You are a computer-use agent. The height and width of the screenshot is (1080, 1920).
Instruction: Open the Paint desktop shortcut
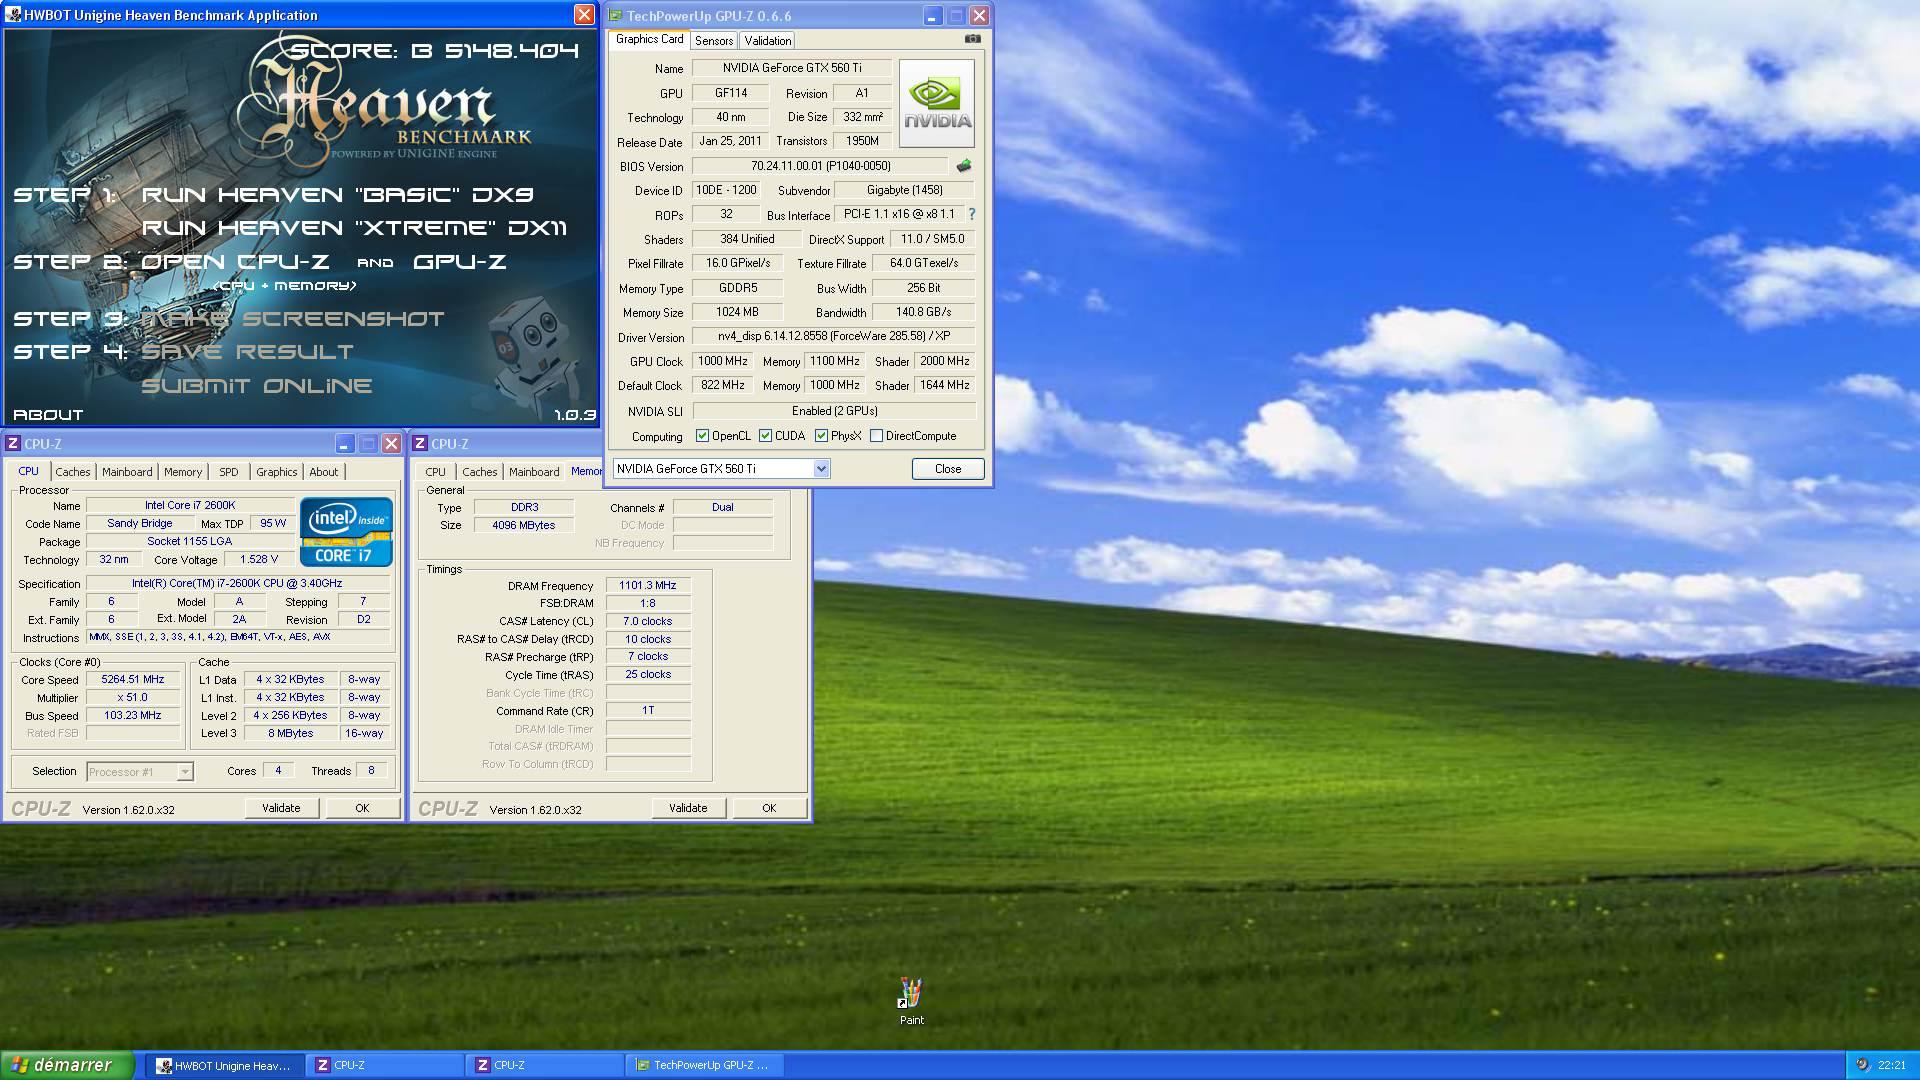coord(911,1001)
